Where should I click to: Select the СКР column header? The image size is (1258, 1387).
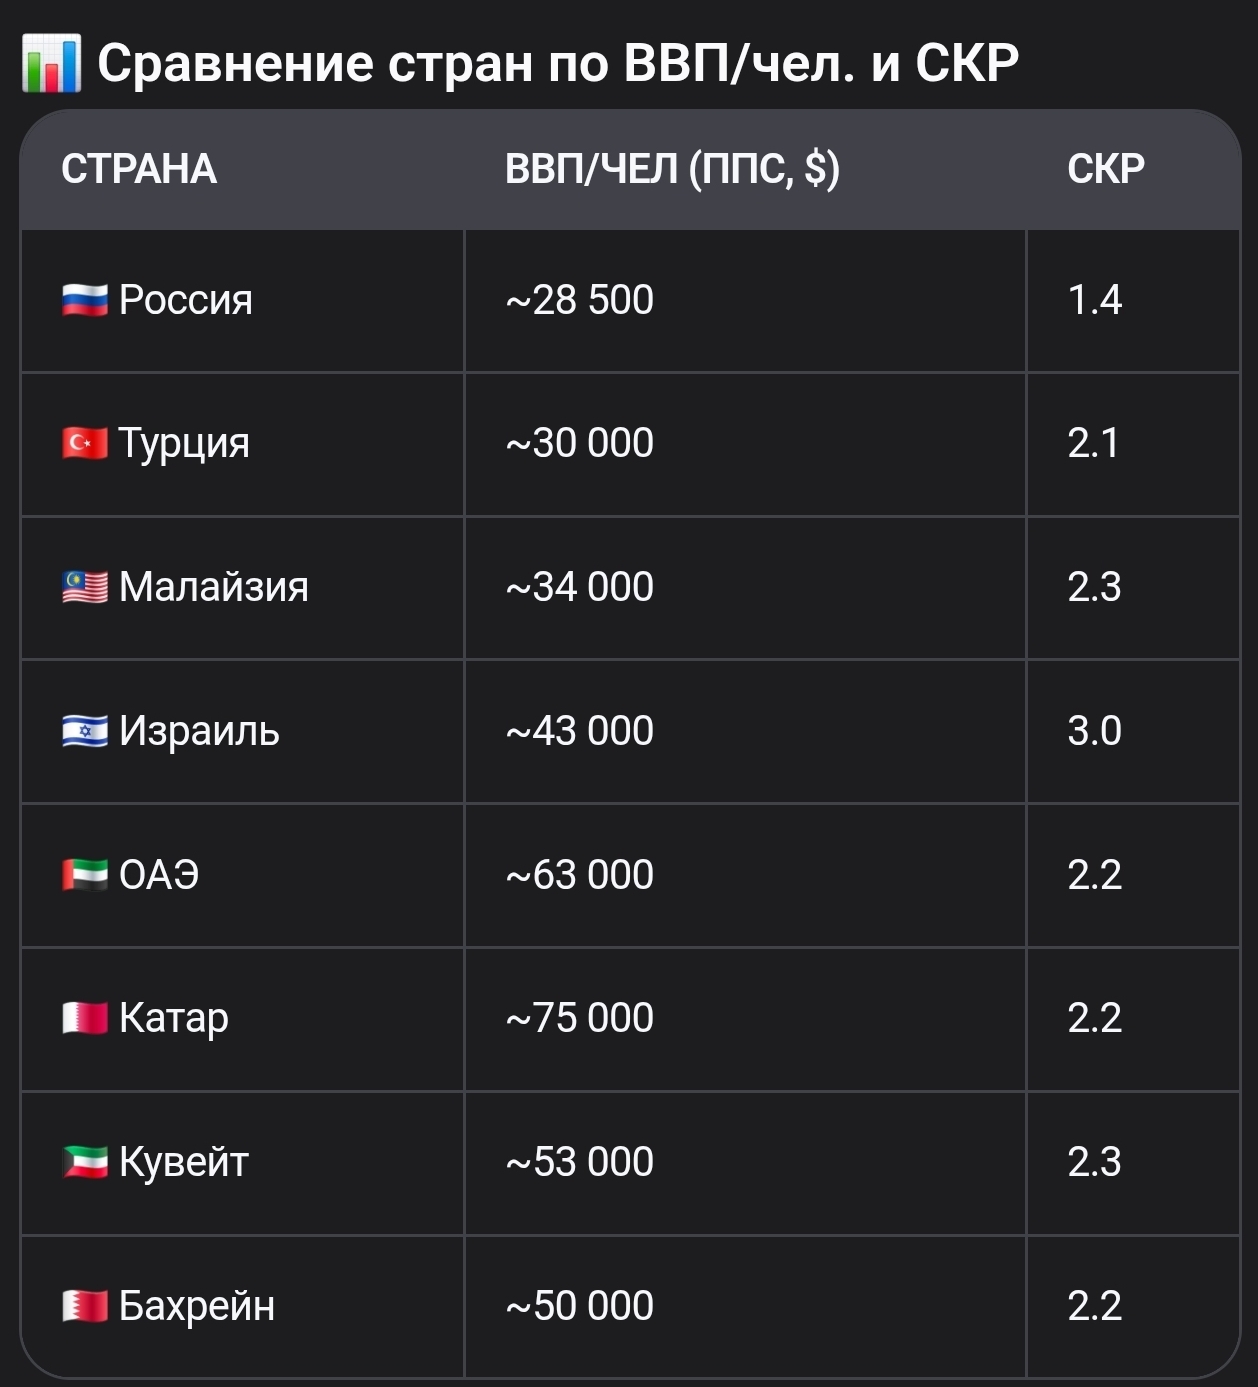1106,169
